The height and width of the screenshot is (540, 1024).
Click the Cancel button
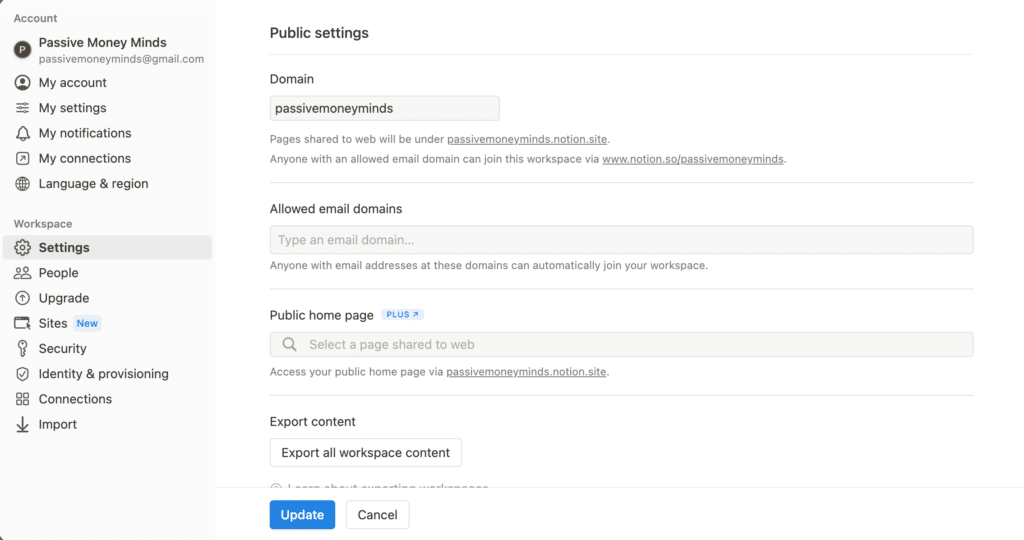(377, 515)
